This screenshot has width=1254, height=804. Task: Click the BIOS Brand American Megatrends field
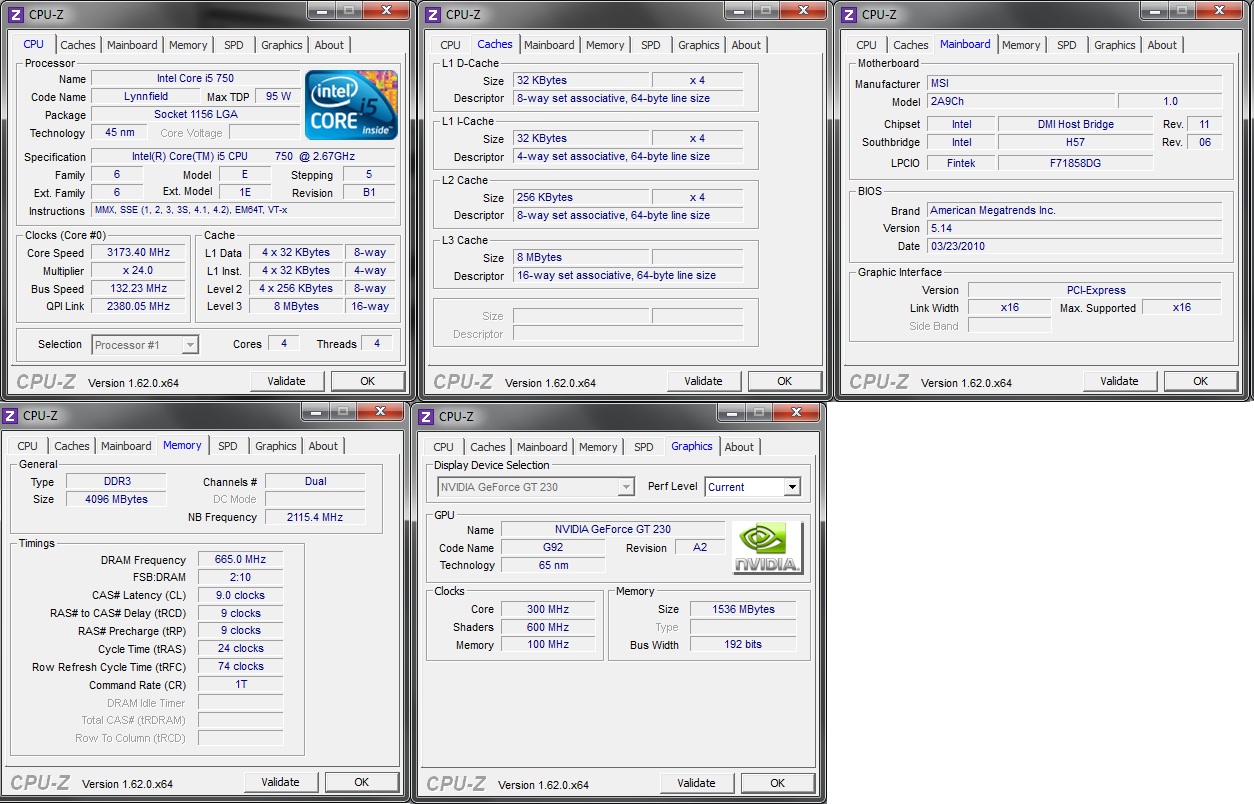click(x=1073, y=211)
